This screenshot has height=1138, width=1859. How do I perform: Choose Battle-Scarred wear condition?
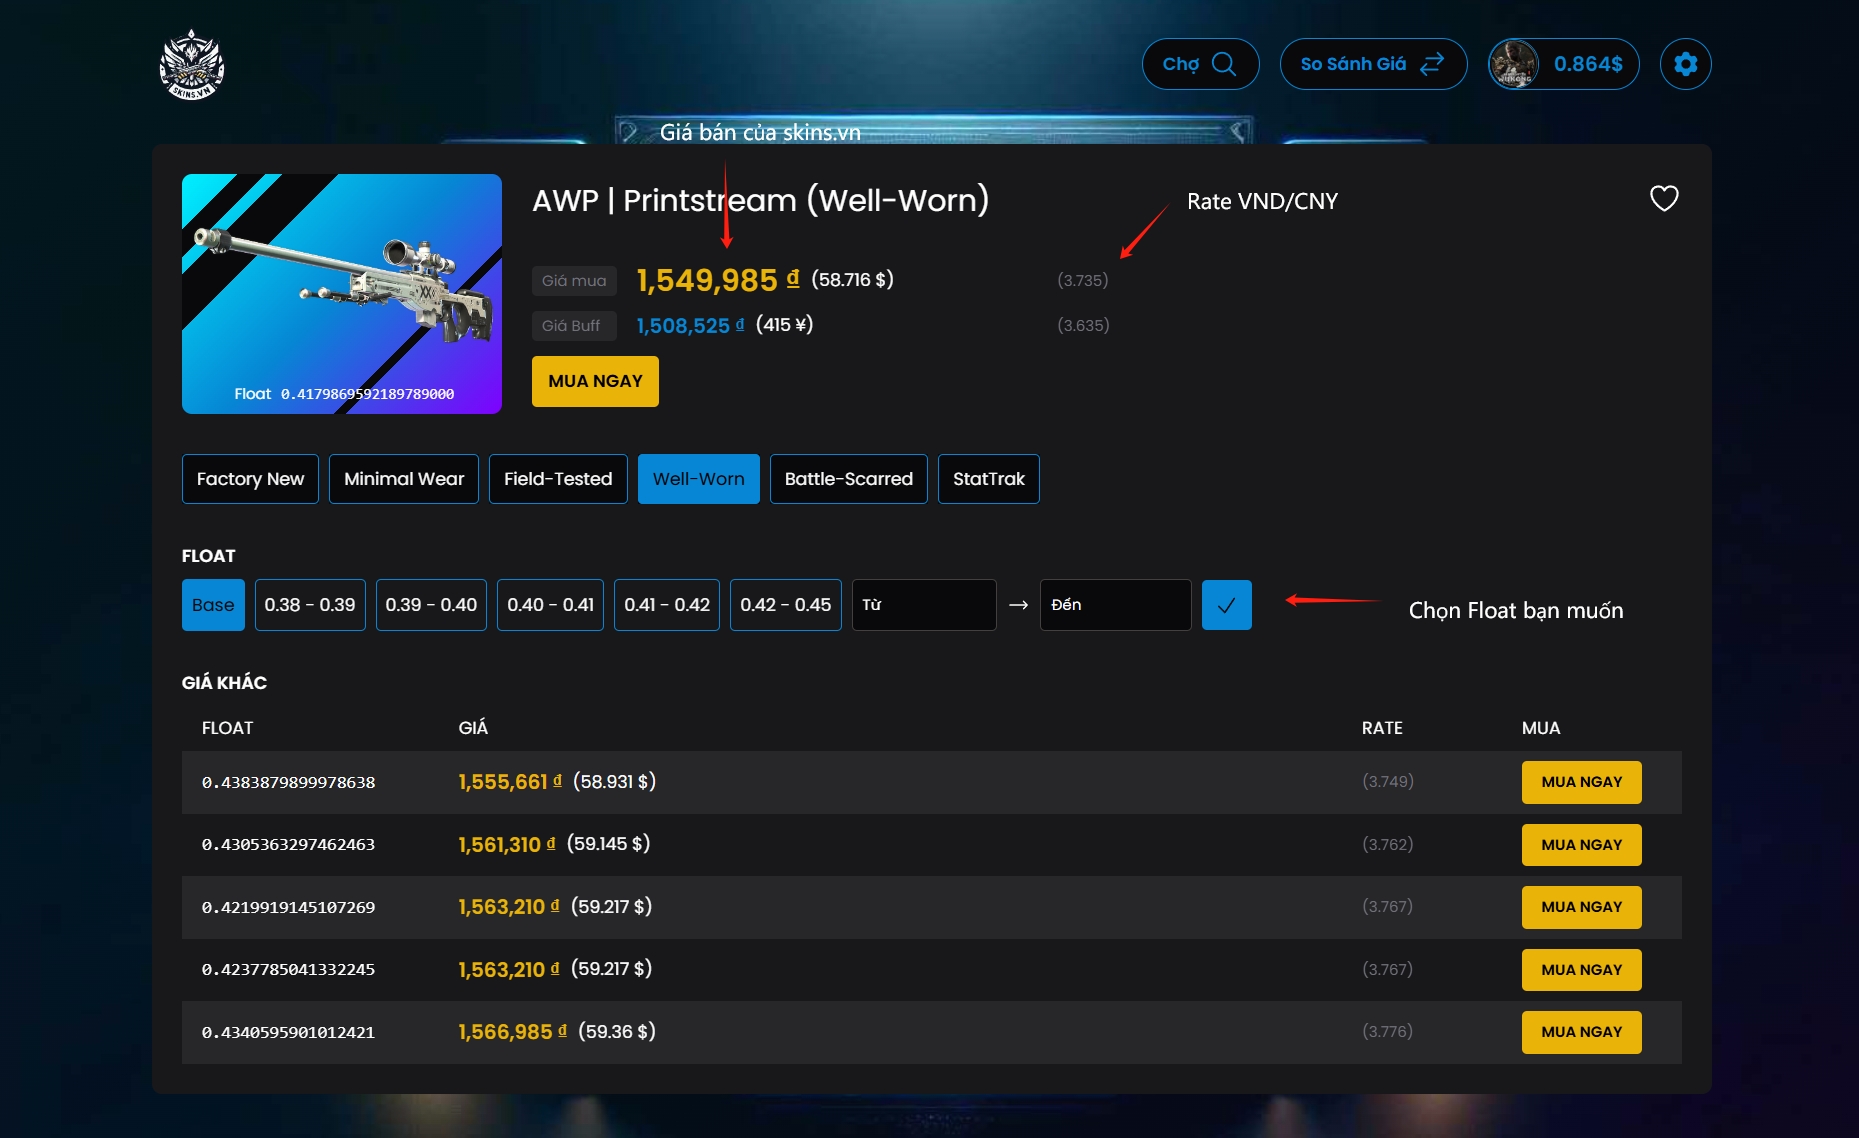[848, 479]
